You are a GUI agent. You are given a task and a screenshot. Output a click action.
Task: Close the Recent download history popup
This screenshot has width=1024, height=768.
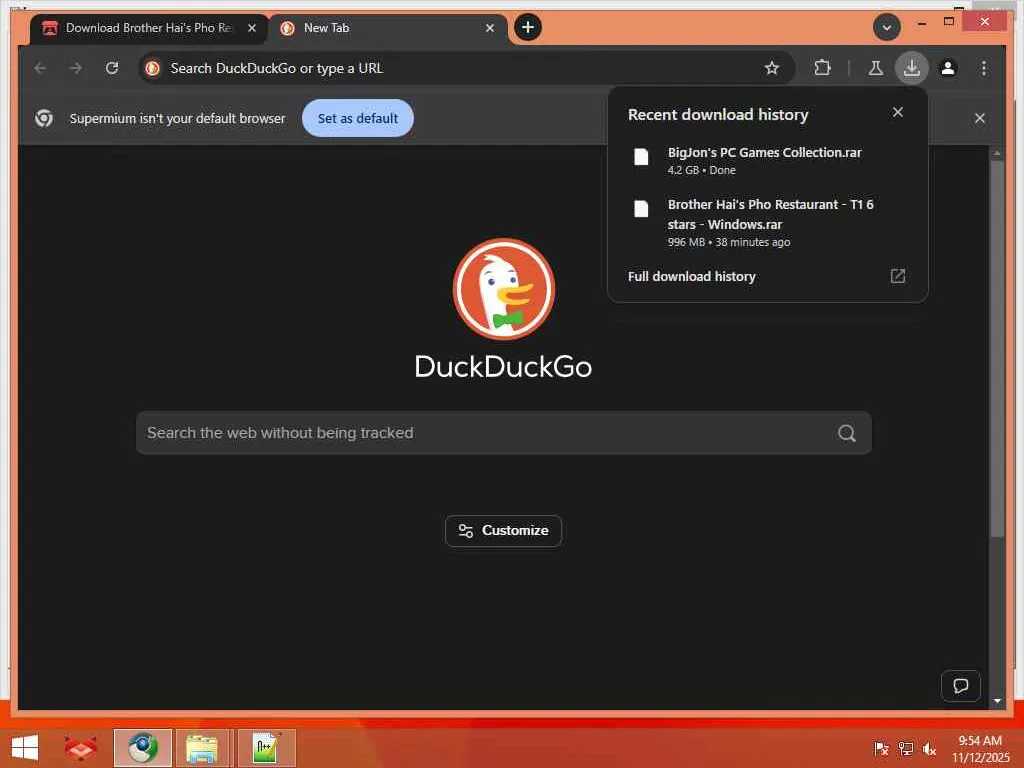pyautogui.click(x=897, y=112)
